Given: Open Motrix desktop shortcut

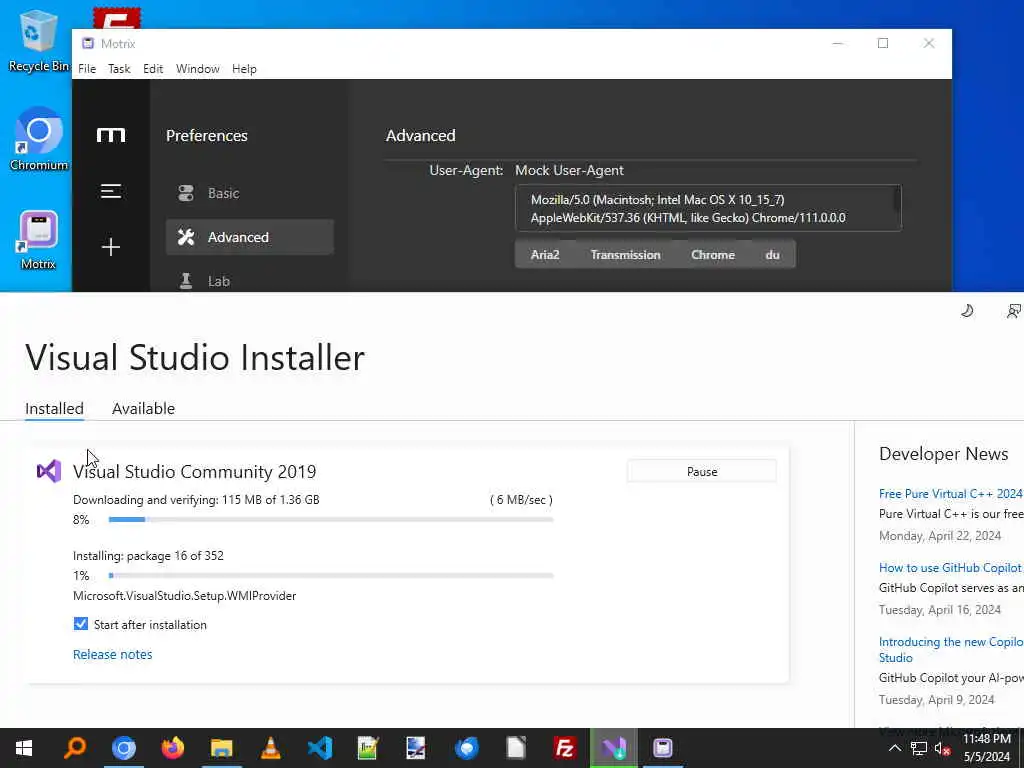Looking at the screenshot, I should click(39, 240).
